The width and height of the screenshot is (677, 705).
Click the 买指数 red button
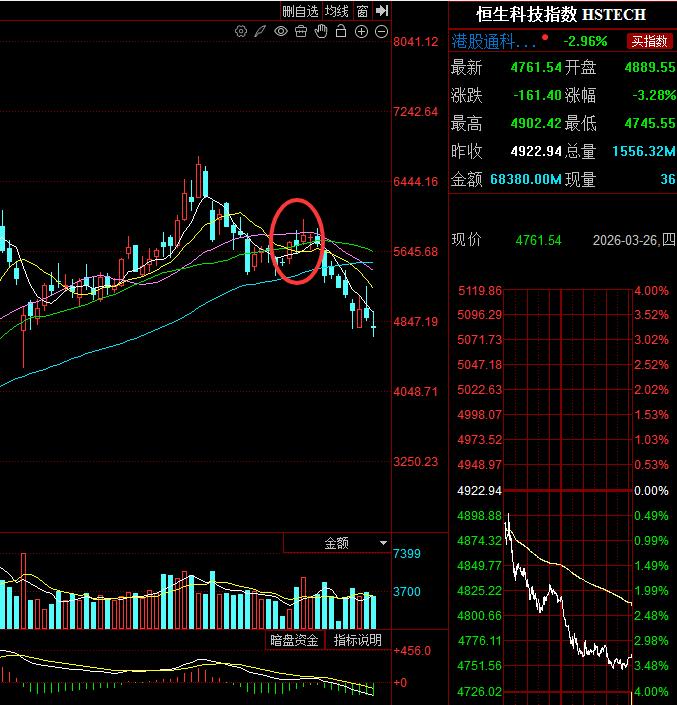(649, 41)
